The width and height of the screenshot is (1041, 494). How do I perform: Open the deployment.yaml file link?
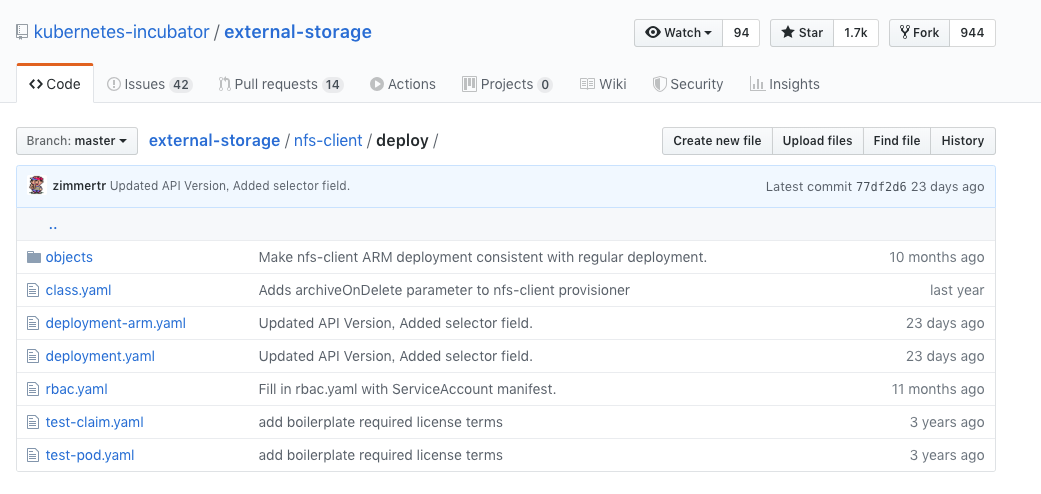[x=100, y=356]
